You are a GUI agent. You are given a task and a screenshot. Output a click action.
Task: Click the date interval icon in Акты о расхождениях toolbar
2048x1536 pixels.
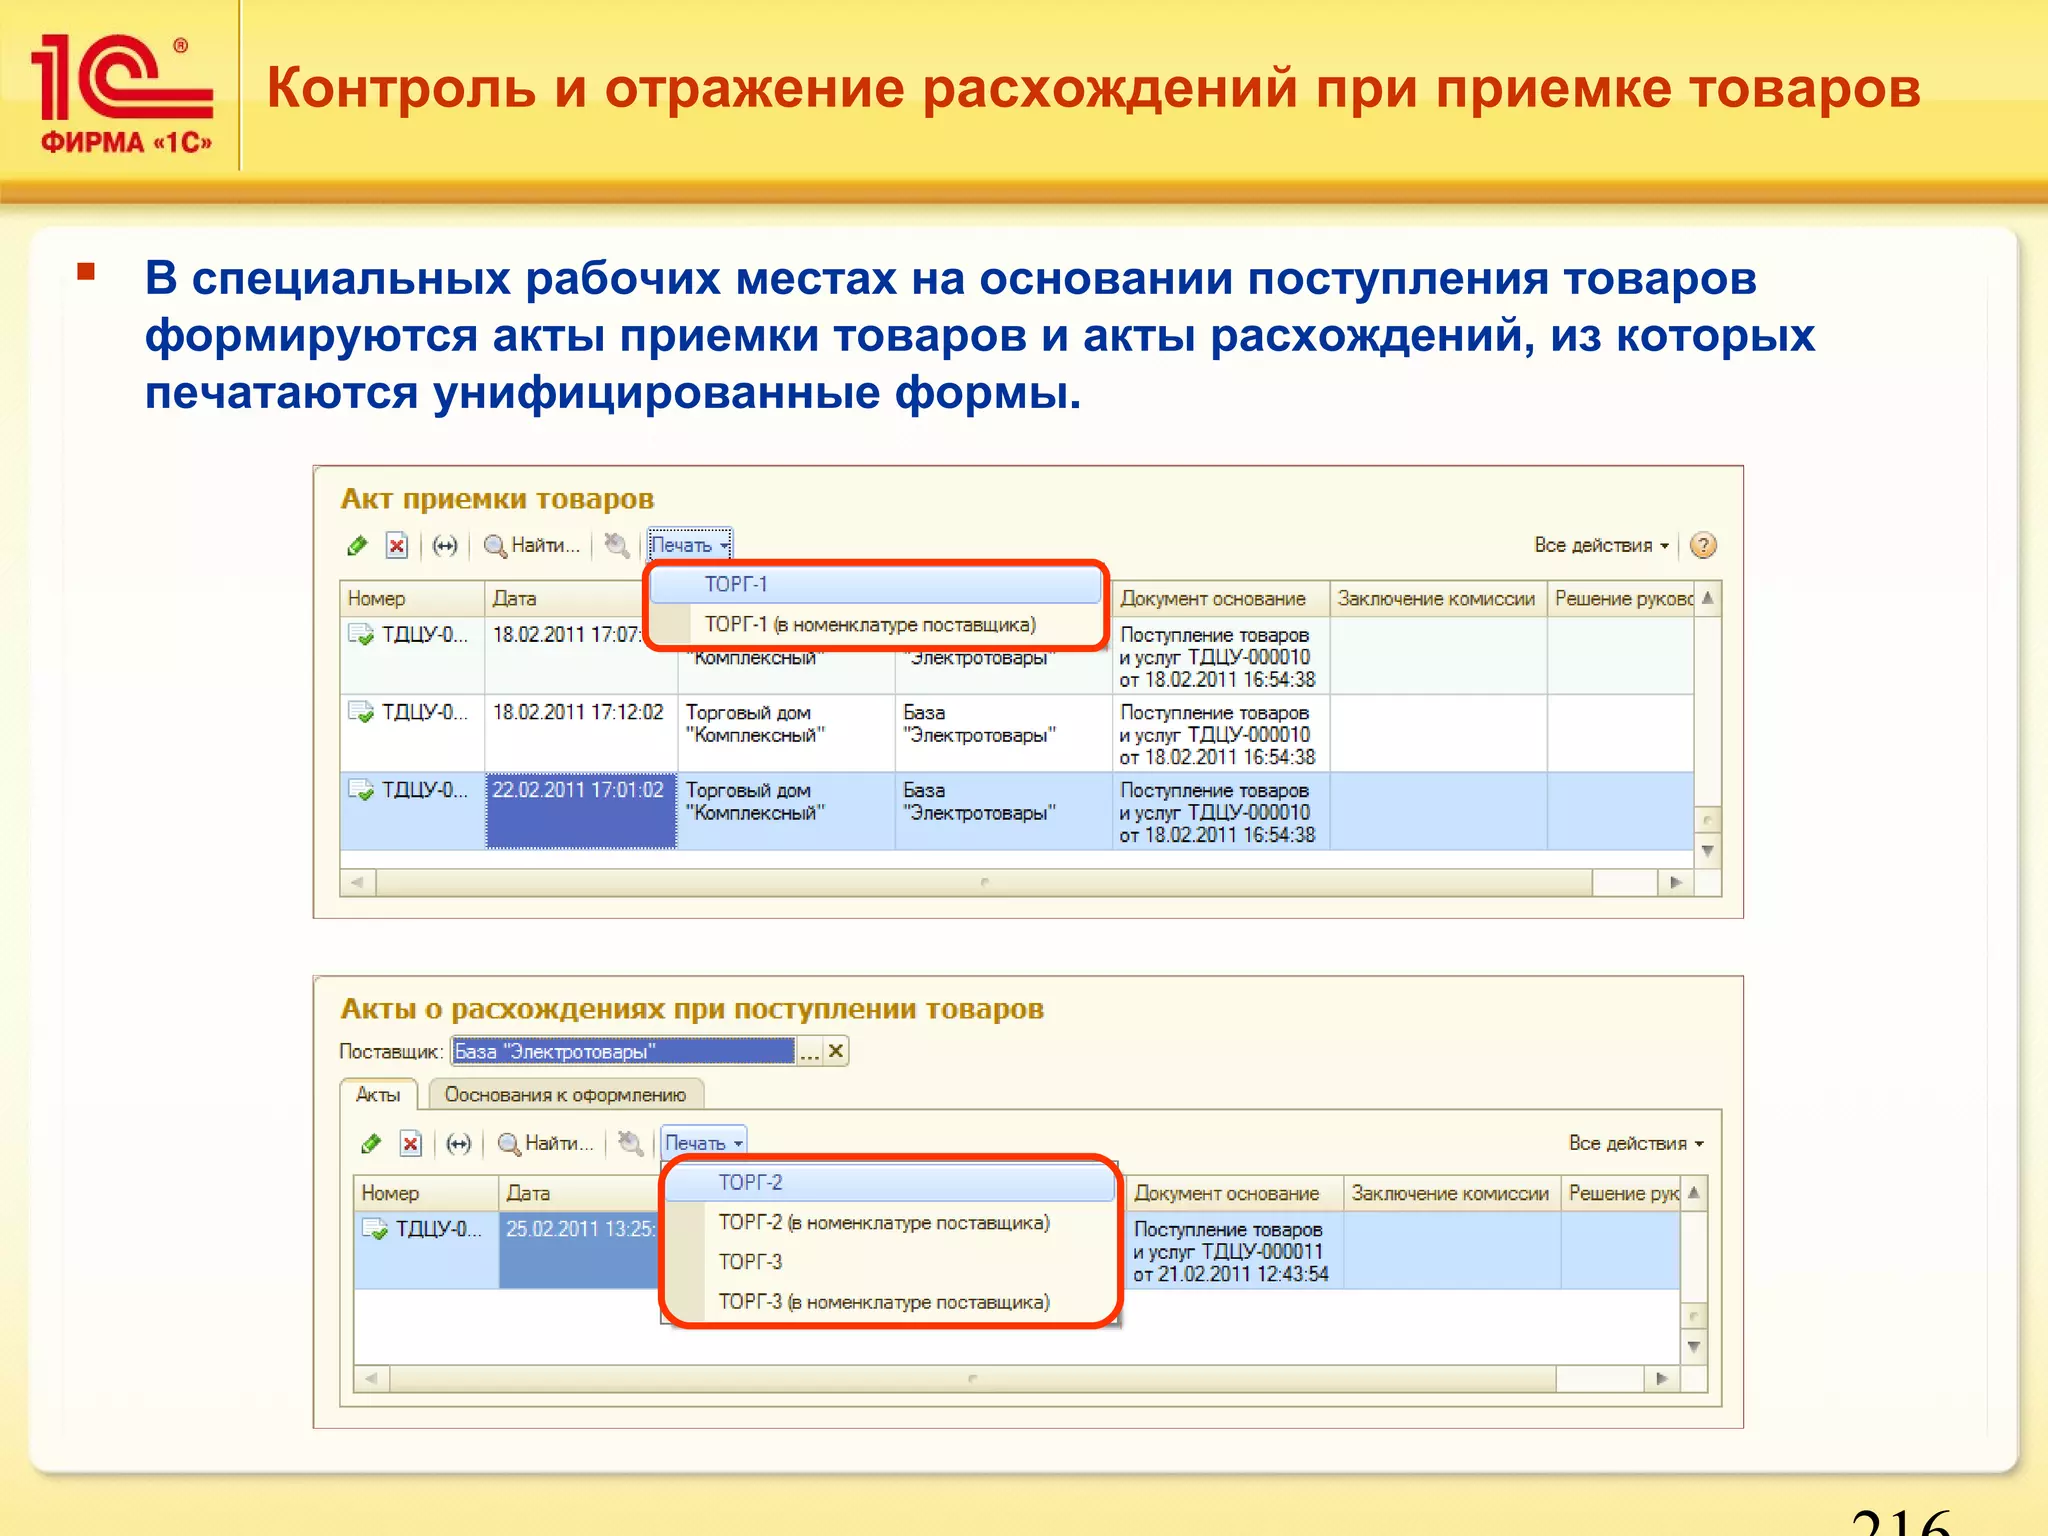tap(459, 1143)
